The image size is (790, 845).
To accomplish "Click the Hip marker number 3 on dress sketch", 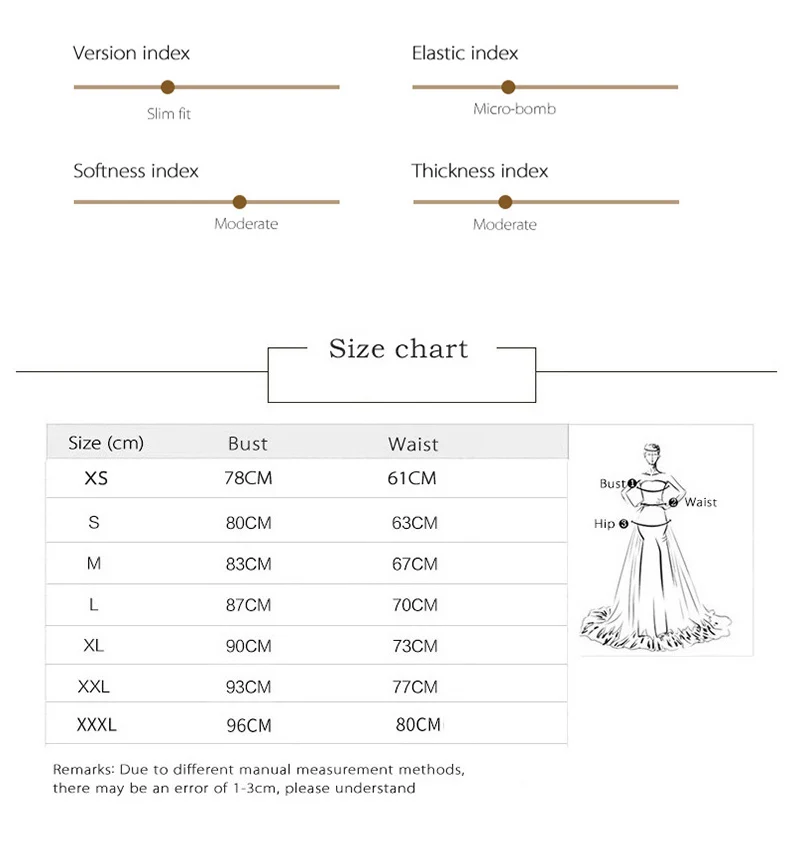I will coord(623,524).
